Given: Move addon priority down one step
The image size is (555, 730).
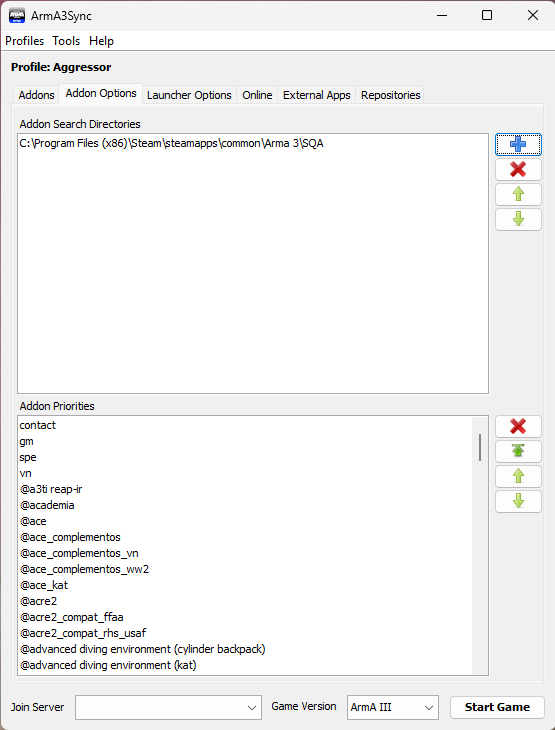Looking at the screenshot, I should coord(518,501).
